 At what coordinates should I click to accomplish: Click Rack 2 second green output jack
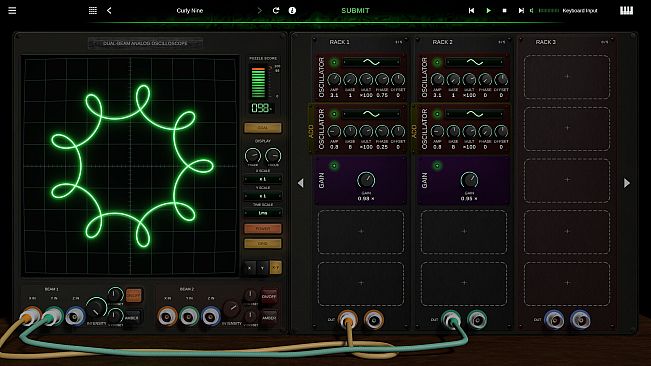click(x=477, y=320)
